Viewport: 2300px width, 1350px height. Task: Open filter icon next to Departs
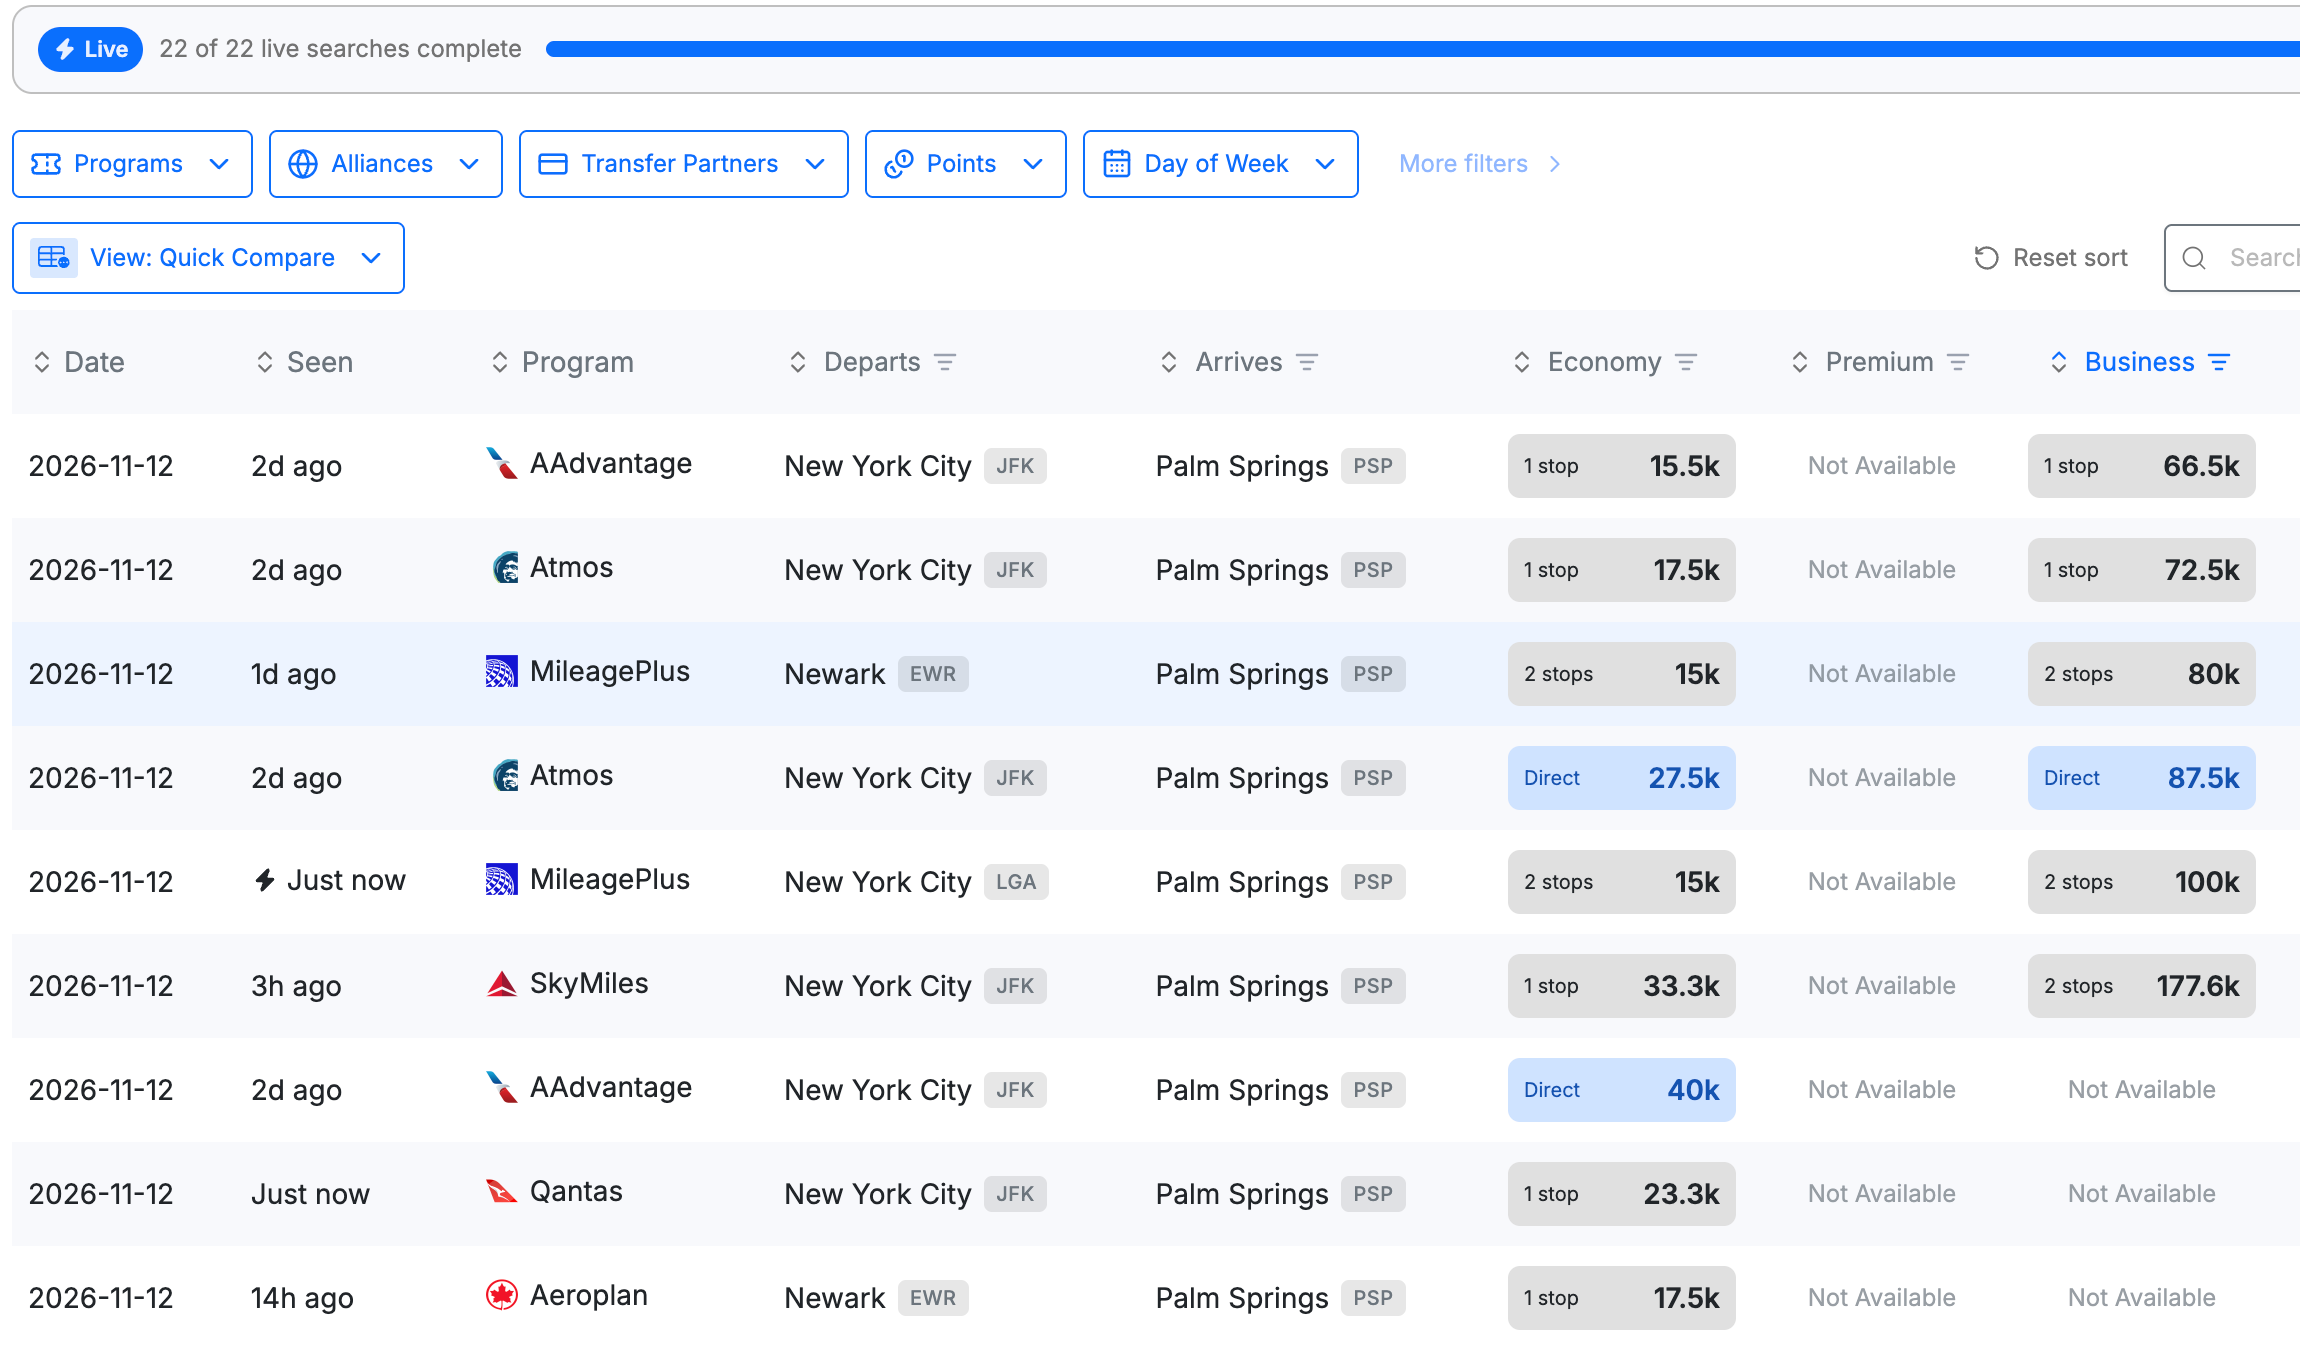point(945,362)
